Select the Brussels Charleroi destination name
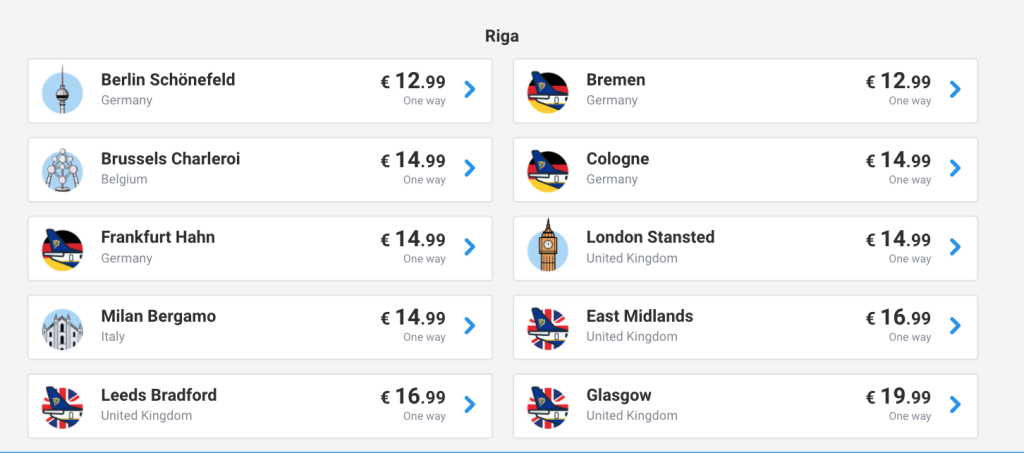1024x453 pixels. pos(170,159)
